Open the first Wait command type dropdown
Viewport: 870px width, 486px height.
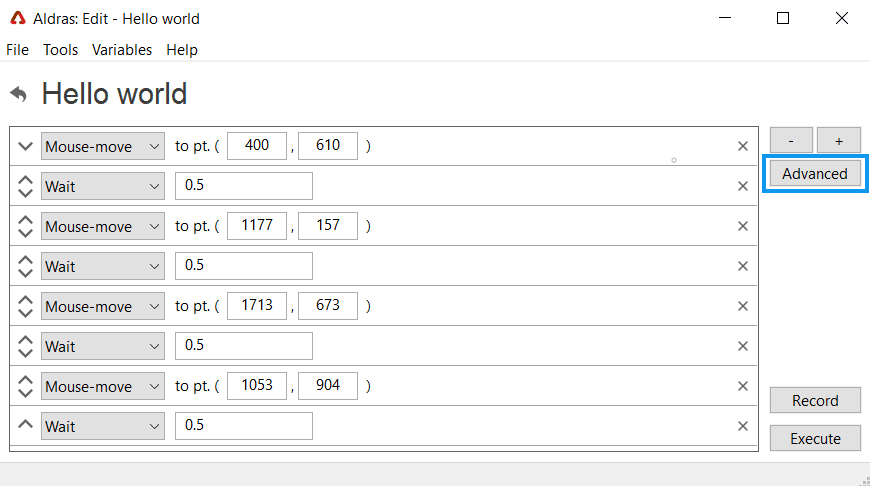pyautogui.click(x=103, y=186)
